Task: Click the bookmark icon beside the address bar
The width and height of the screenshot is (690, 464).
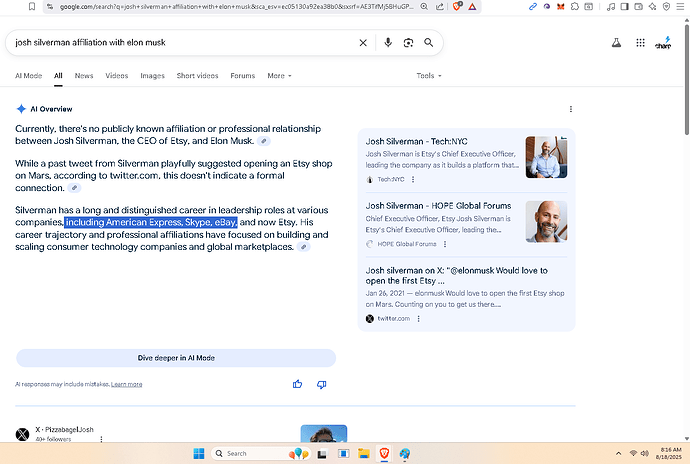Action: pos(32,6)
